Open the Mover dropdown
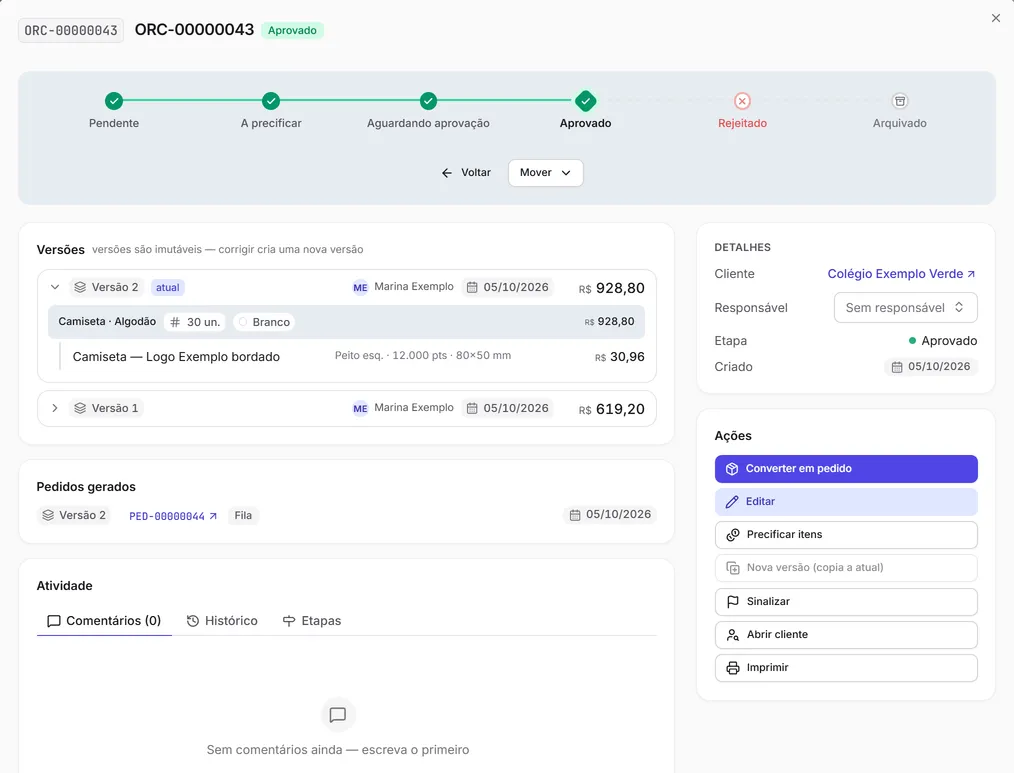 (x=545, y=173)
